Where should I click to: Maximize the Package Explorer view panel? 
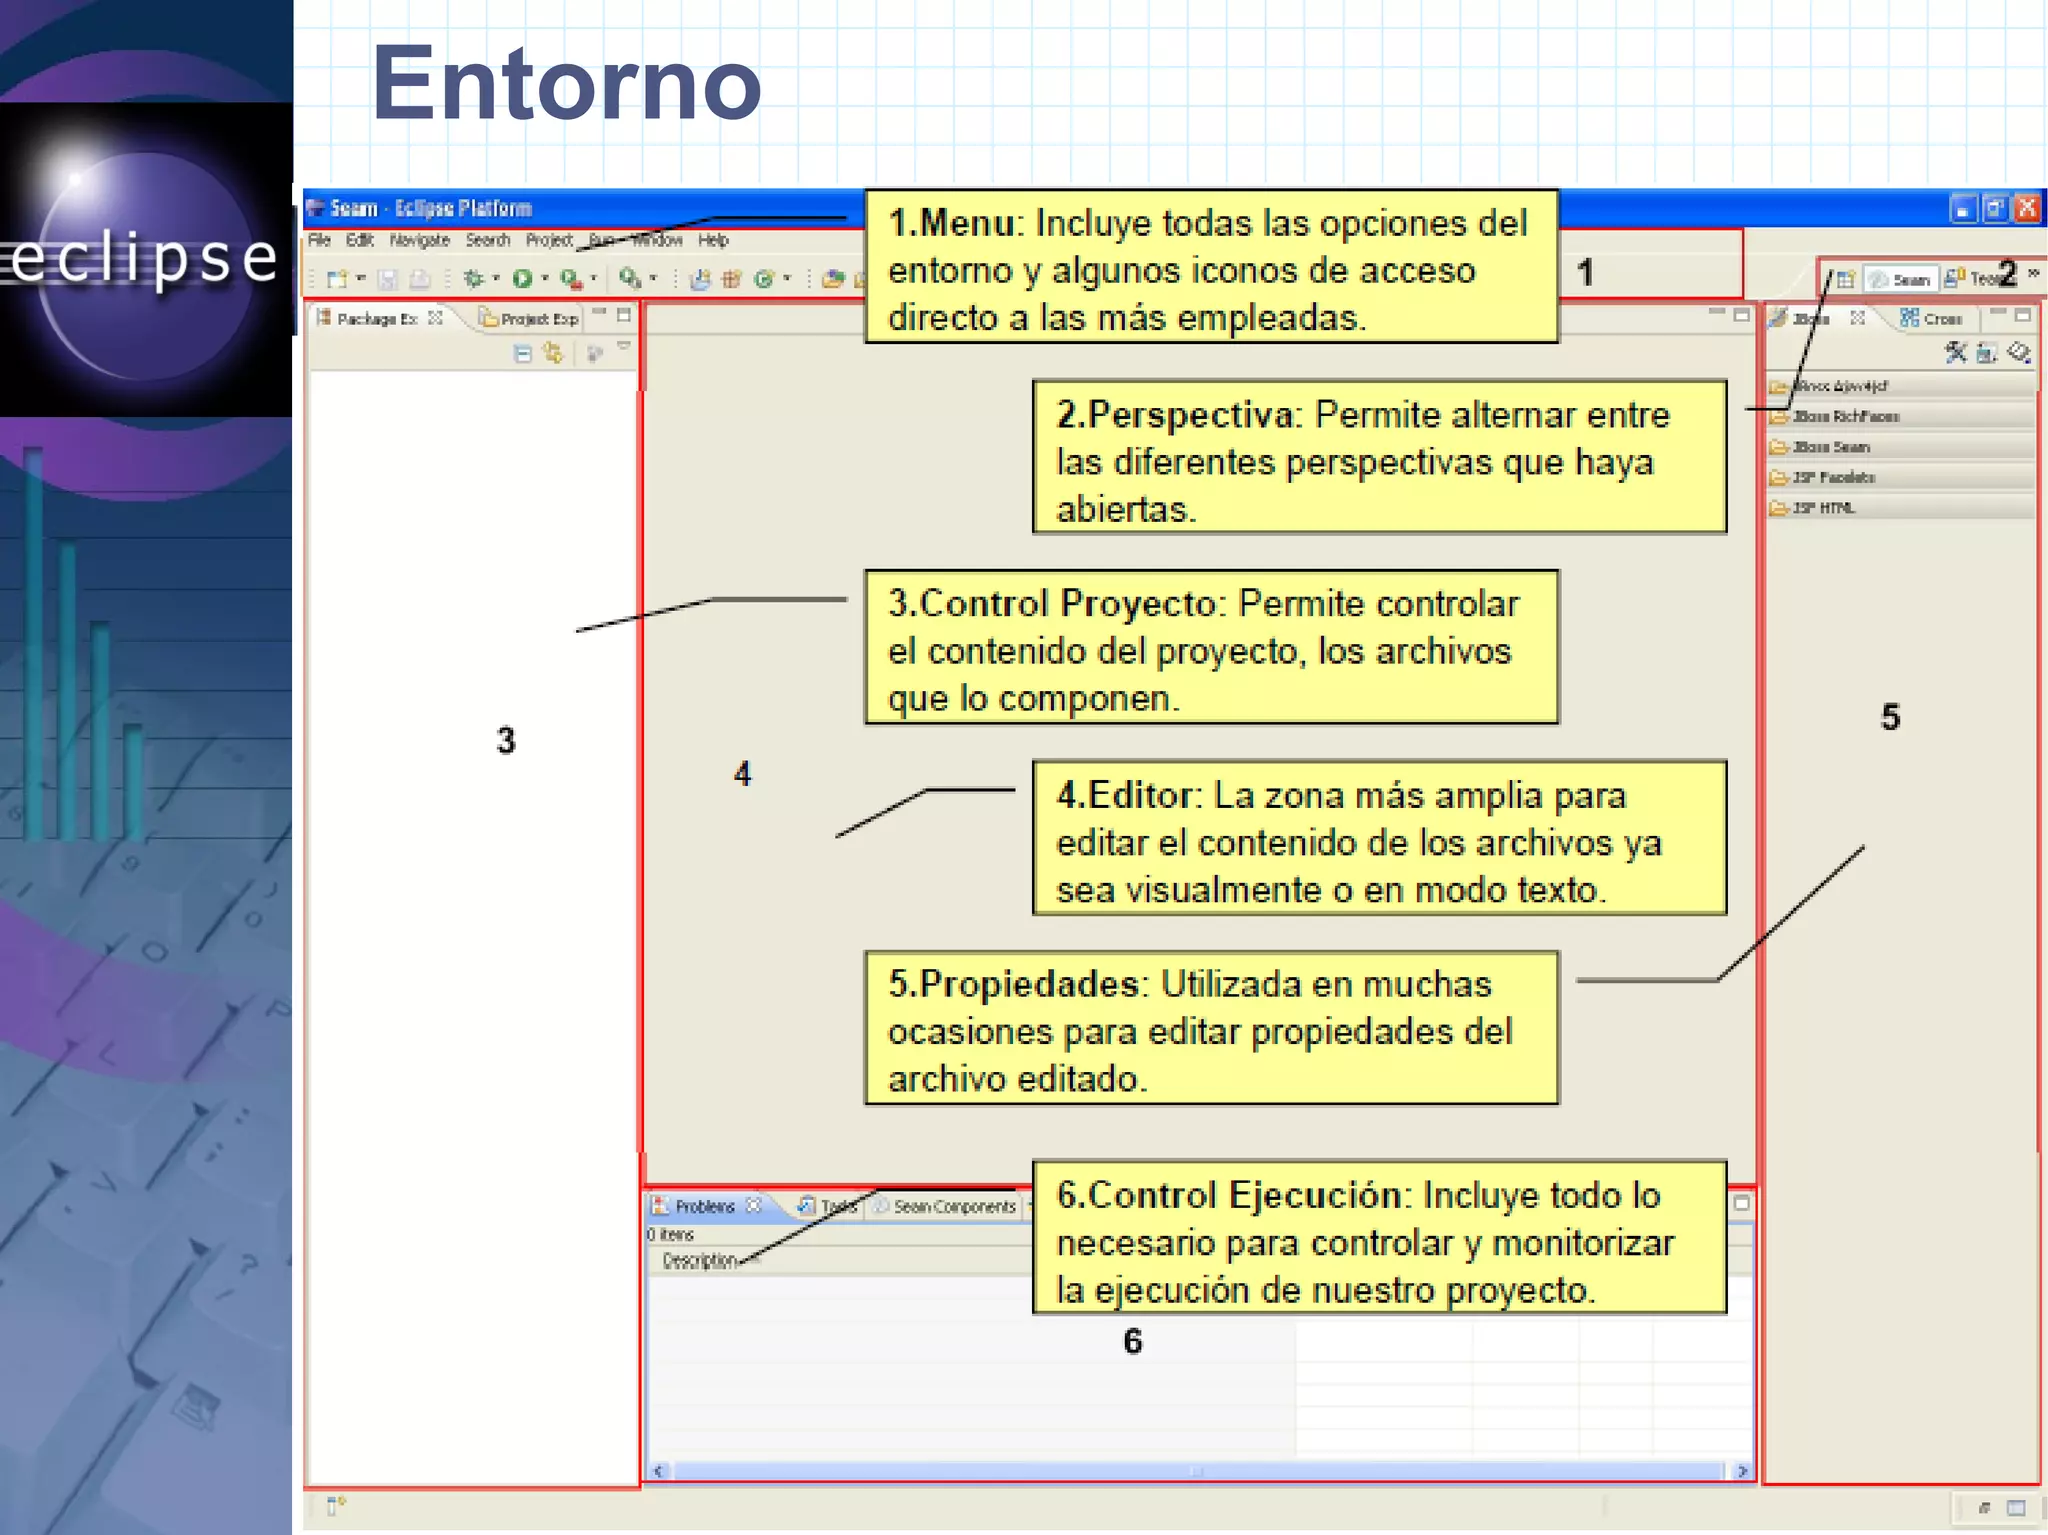tap(624, 315)
